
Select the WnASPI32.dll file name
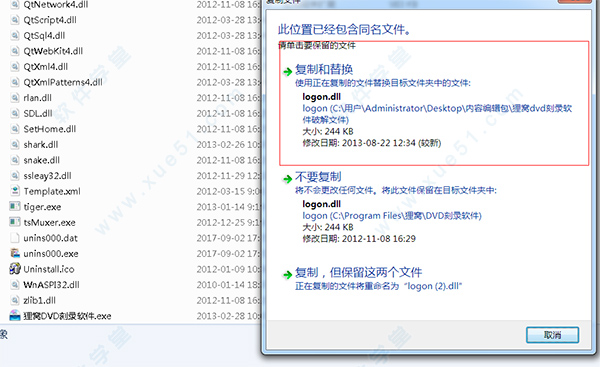51,285
